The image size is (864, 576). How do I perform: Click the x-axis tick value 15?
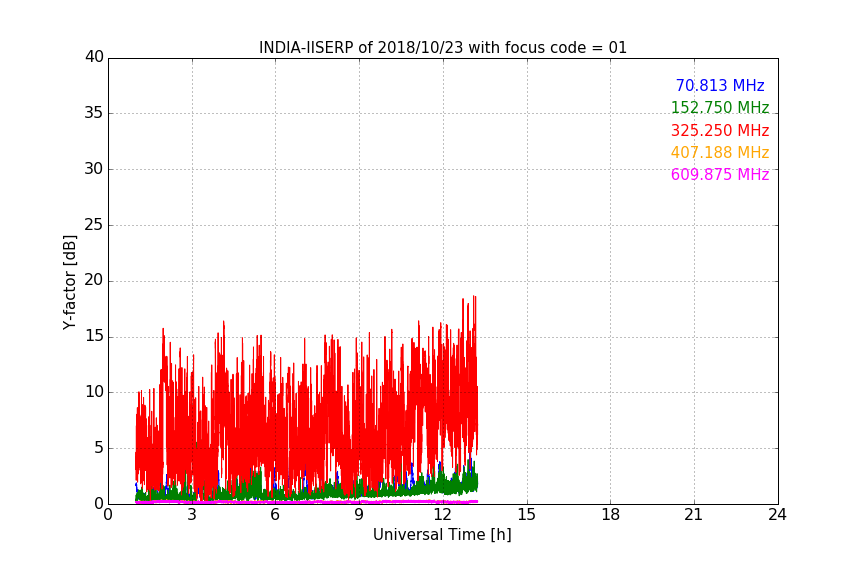526,515
